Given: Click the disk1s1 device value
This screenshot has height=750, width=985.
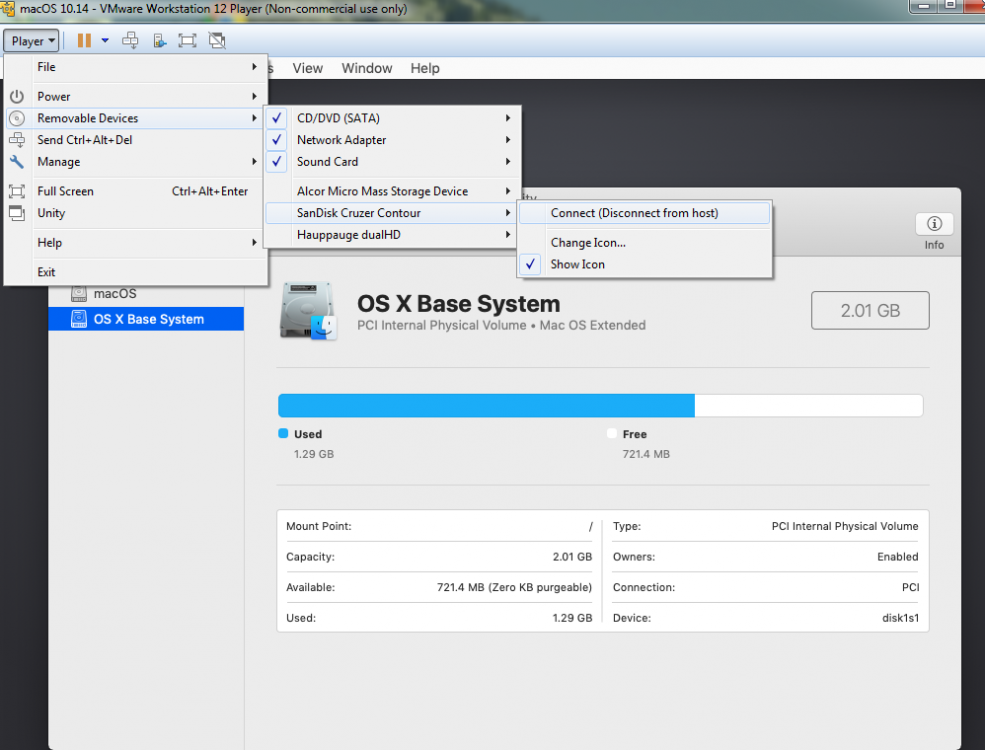Looking at the screenshot, I should (900, 618).
